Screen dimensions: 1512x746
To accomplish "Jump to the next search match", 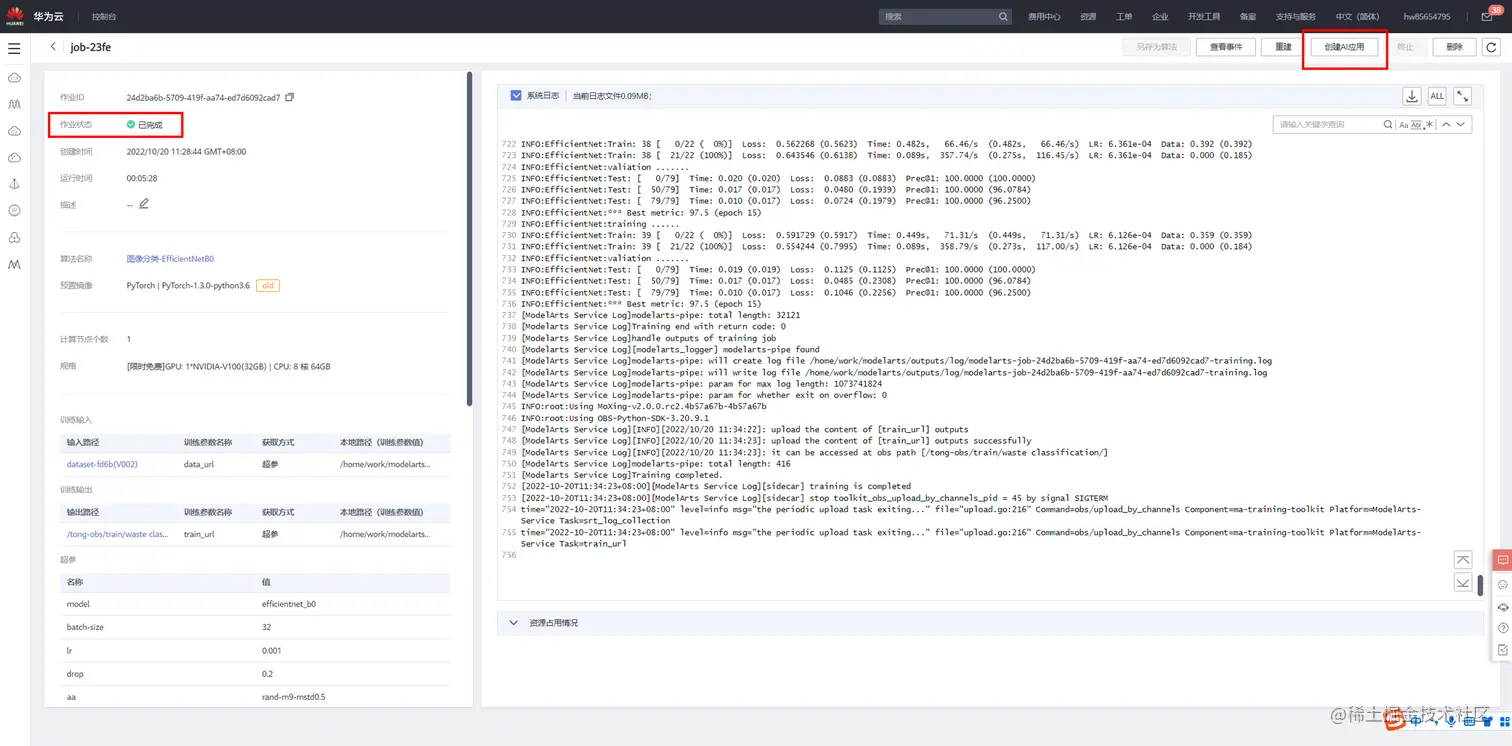I will coord(1461,125).
